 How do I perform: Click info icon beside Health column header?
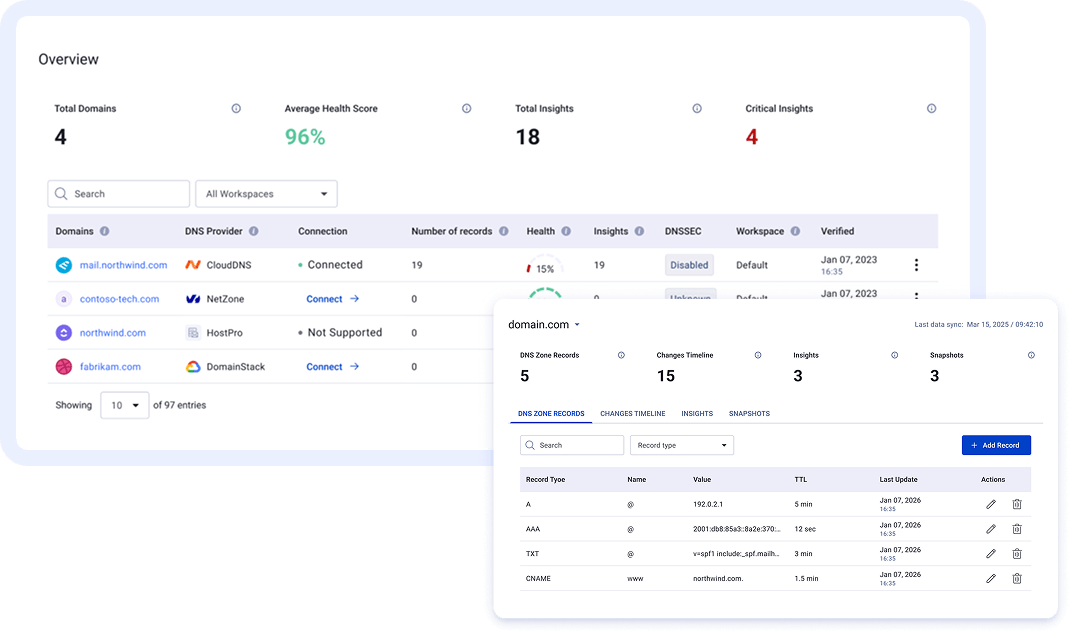pyautogui.click(x=566, y=232)
